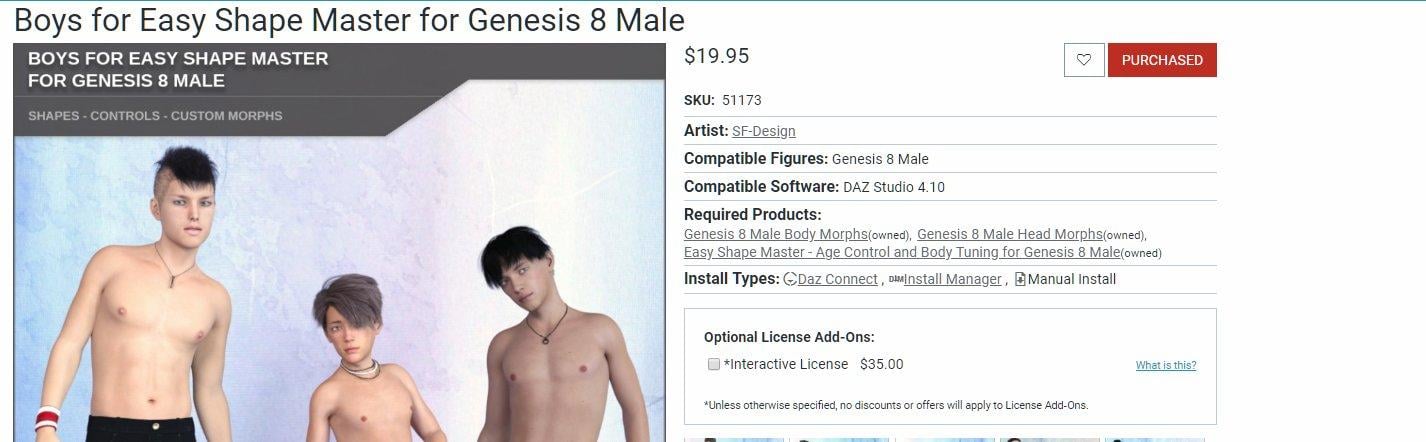Screen dimensions: 1426x442
Task: Click the Daz Connect circular icon
Action: (x=790, y=280)
